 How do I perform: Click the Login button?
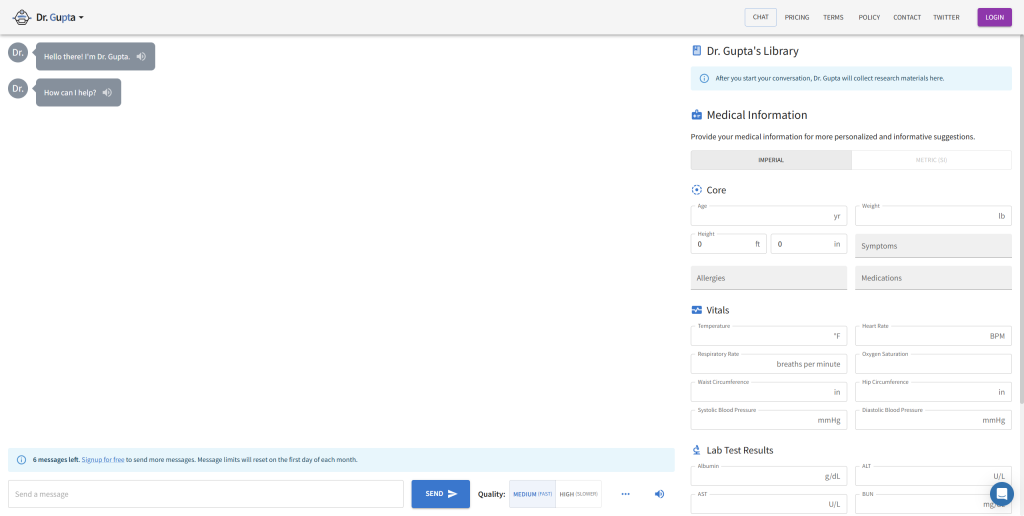[995, 18]
